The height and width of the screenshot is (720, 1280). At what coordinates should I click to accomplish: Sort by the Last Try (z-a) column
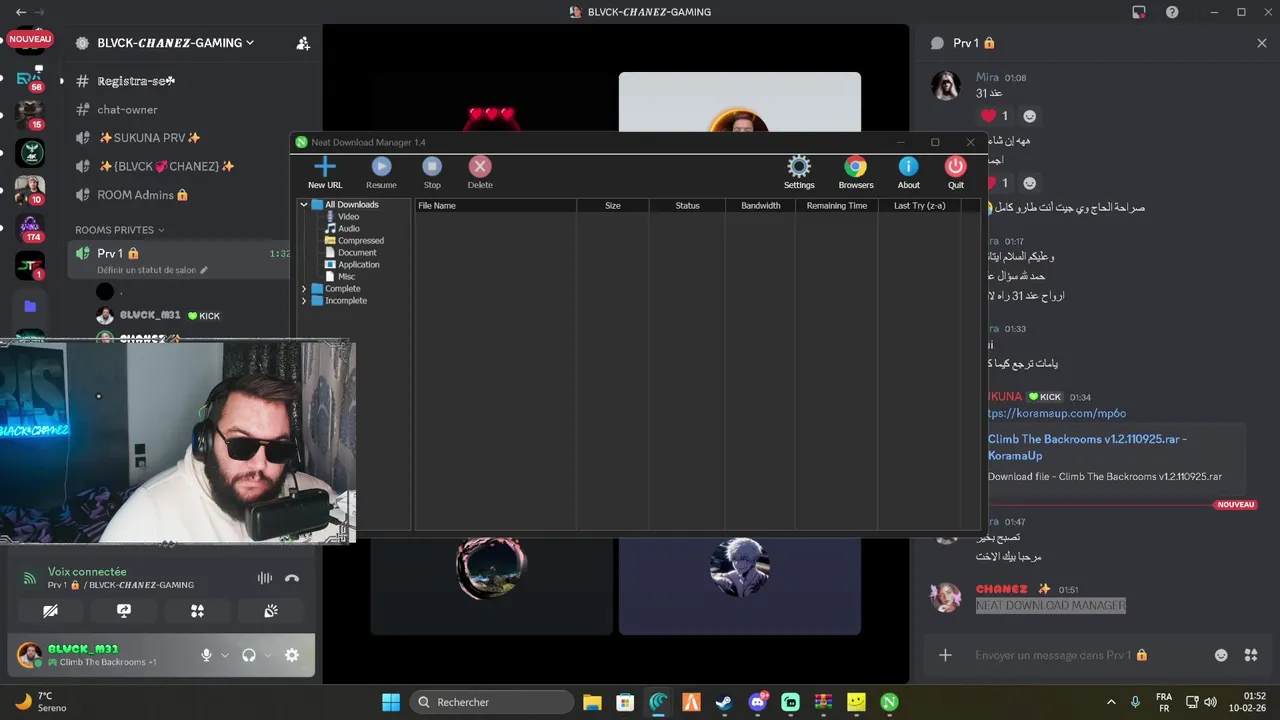click(919, 205)
